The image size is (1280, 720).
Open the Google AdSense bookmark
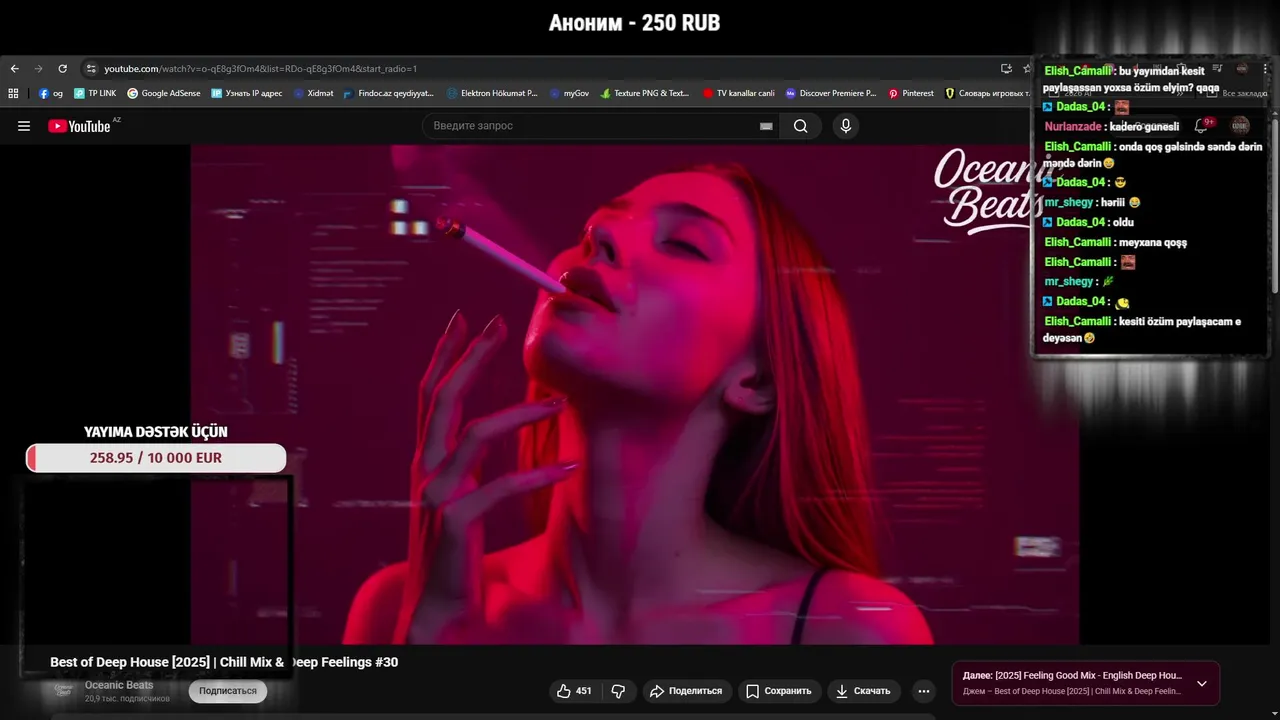pyautogui.click(x=164, y=93)
